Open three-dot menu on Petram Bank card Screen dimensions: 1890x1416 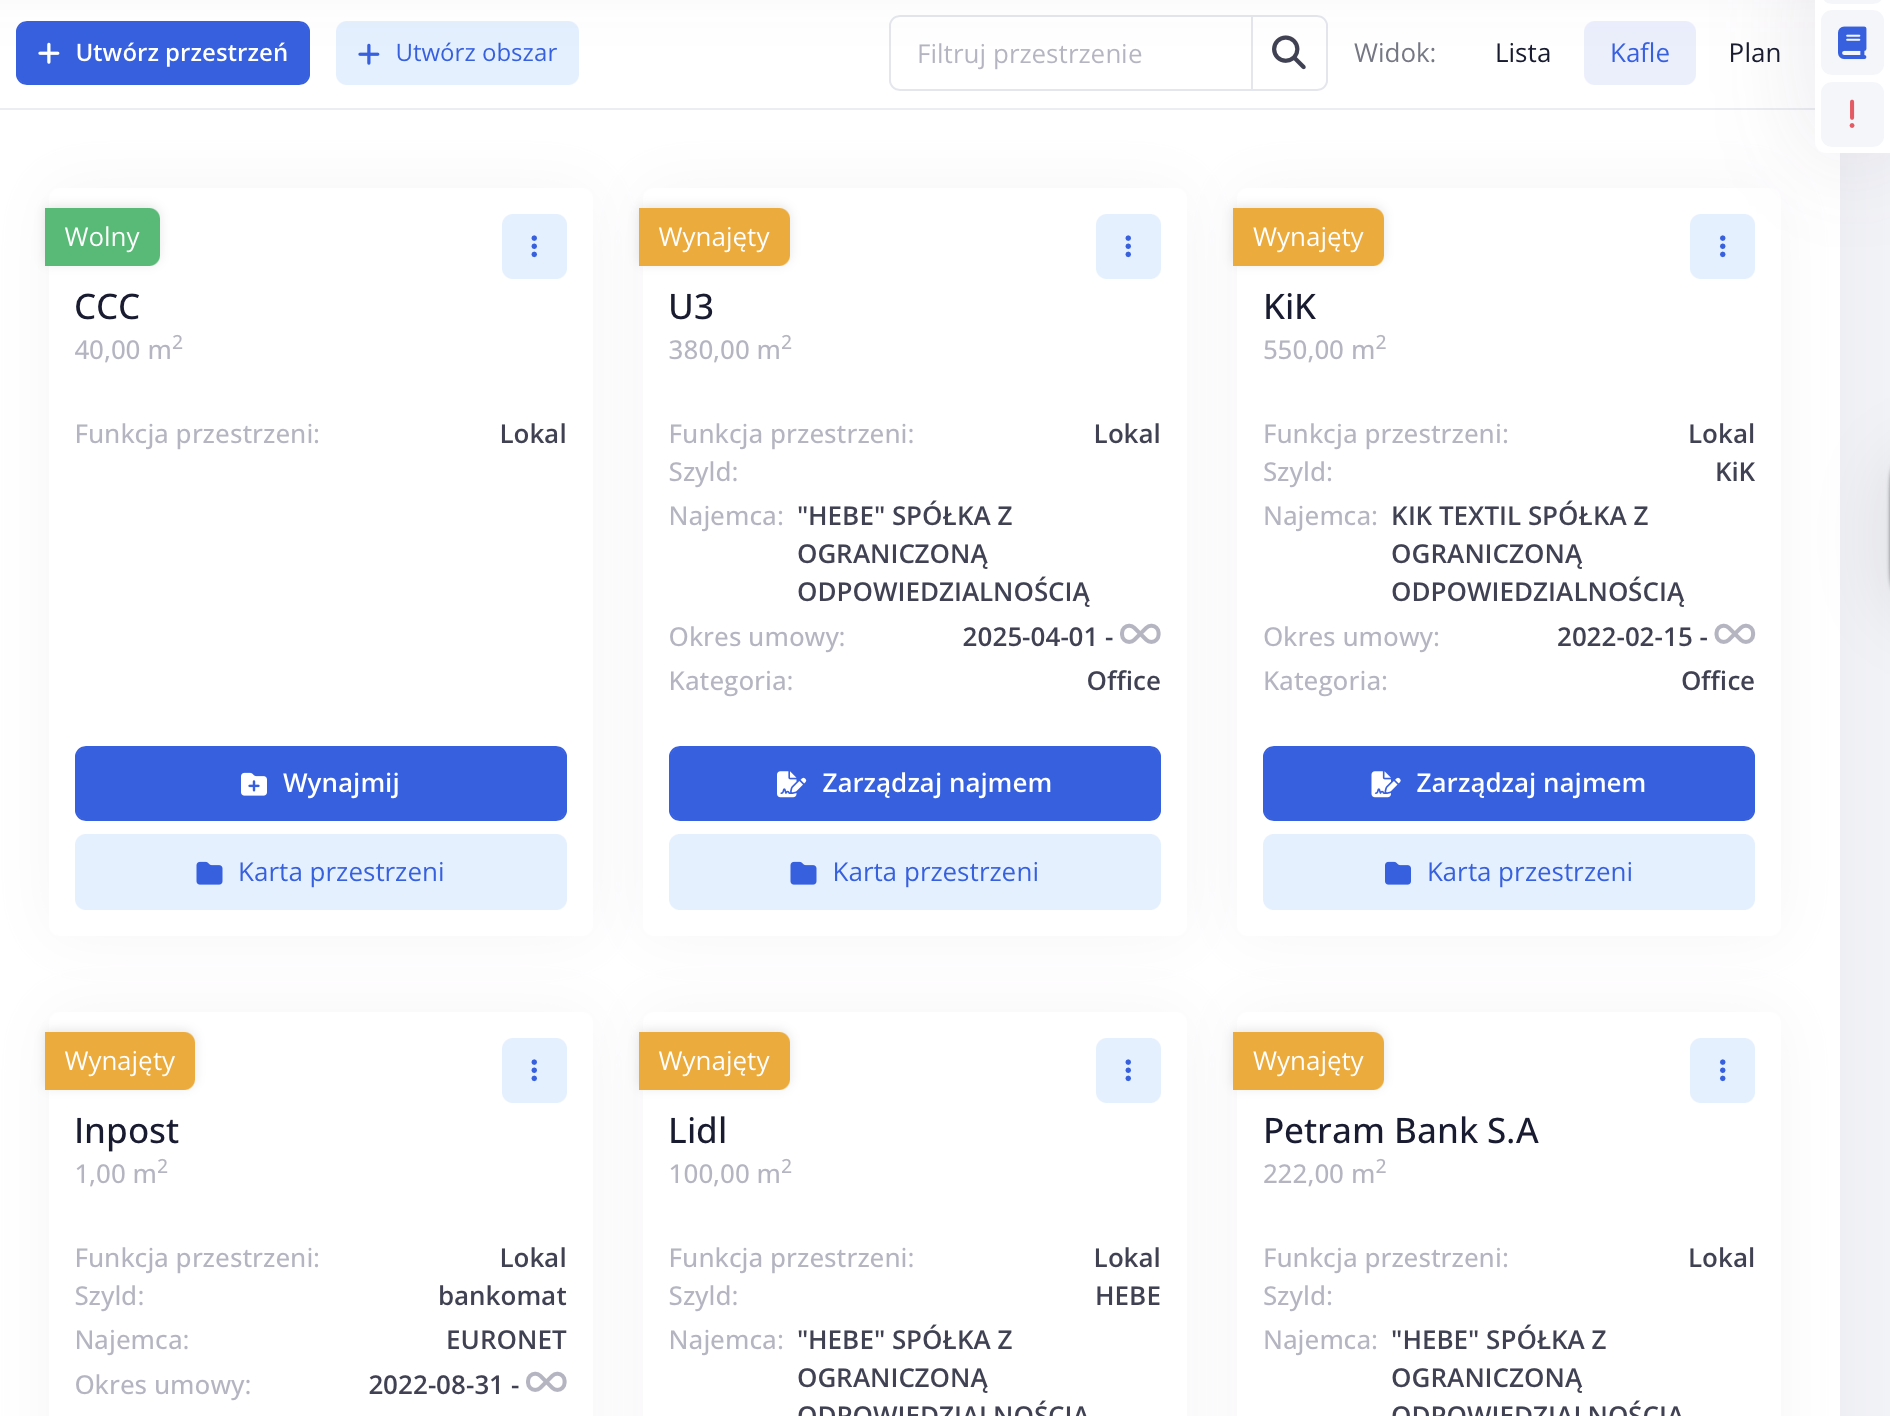1722,1070
